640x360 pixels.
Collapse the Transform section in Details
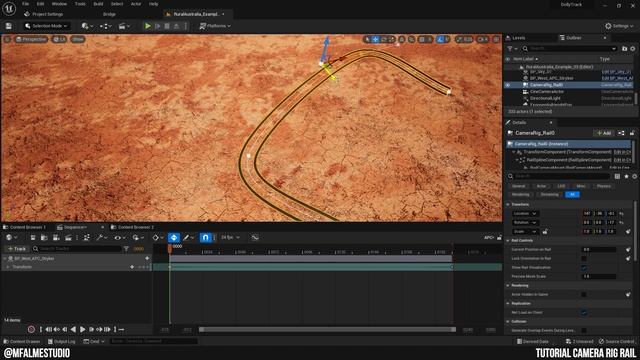(508, 204)
